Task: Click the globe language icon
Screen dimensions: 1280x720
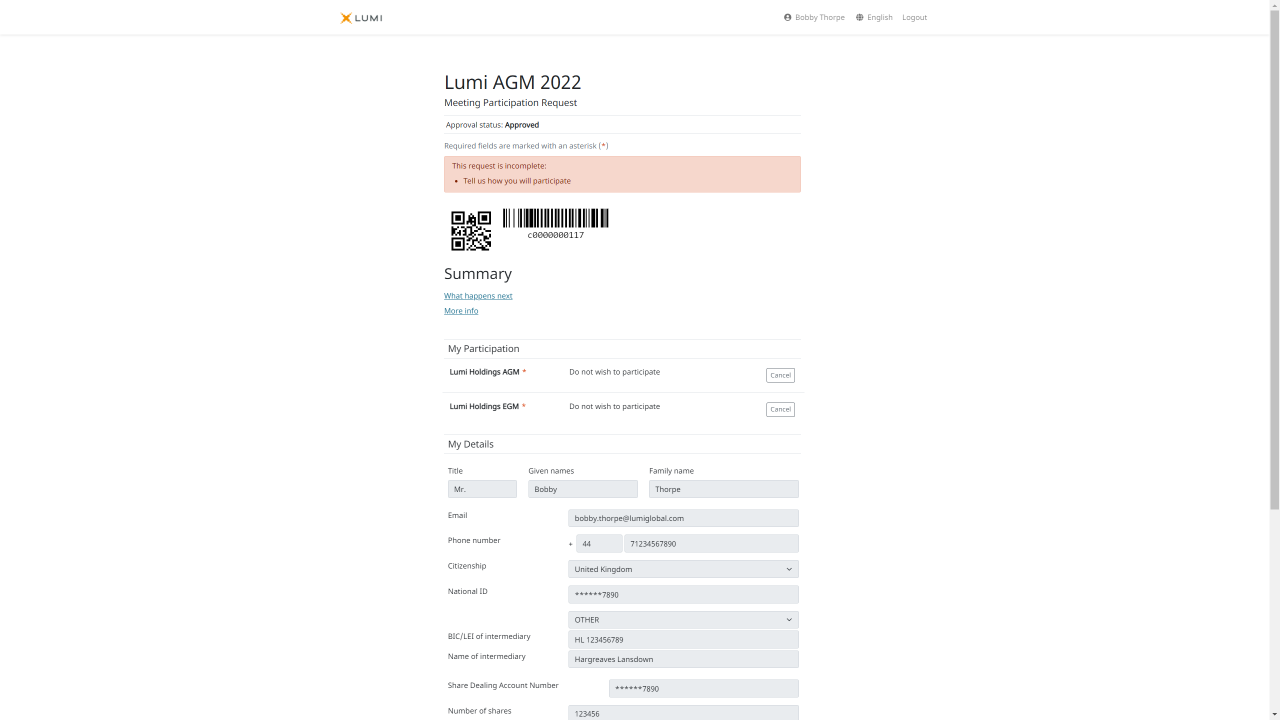Action: tap(859, 17)
